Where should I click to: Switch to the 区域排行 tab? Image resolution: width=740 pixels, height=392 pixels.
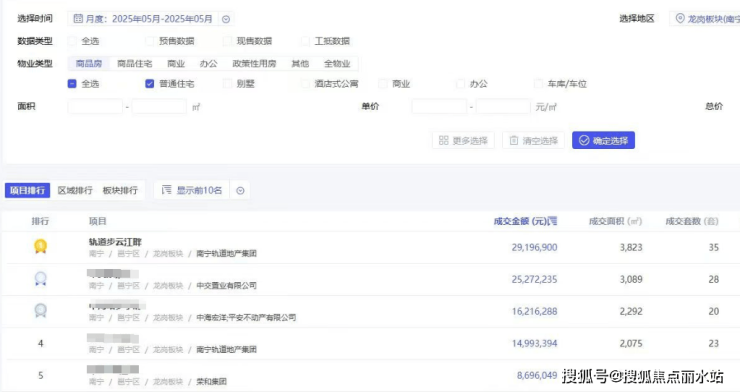pos(75,191)
